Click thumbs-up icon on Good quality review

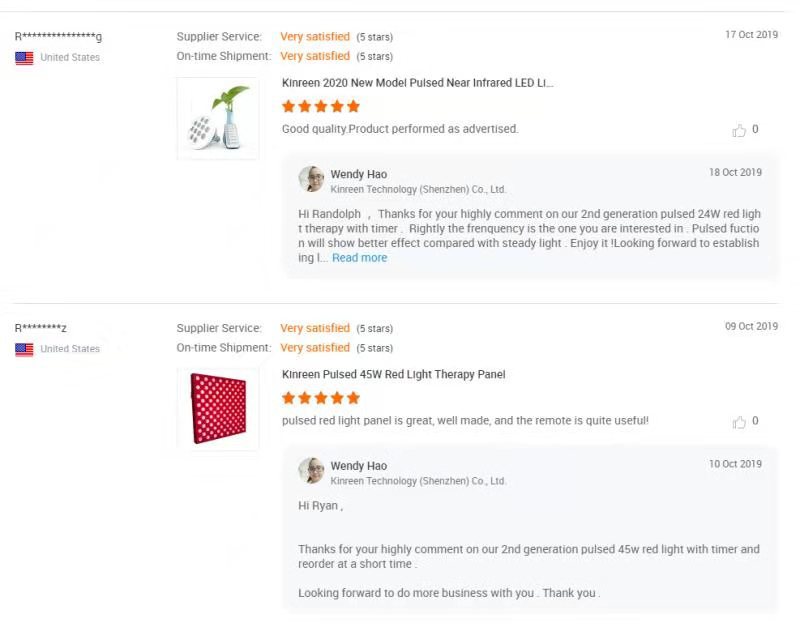[739, 130]
